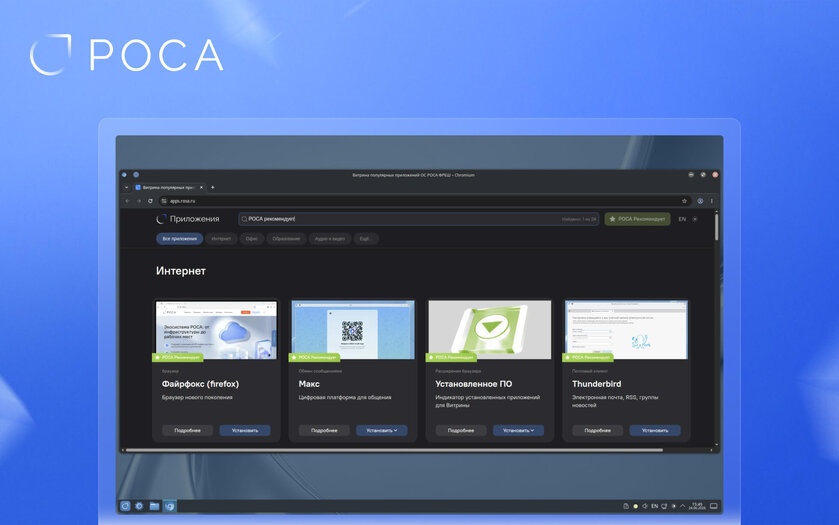Click the show desktop icon in tray
The width and height of the screenshot is (839, 525).
[x=713, y=506]
